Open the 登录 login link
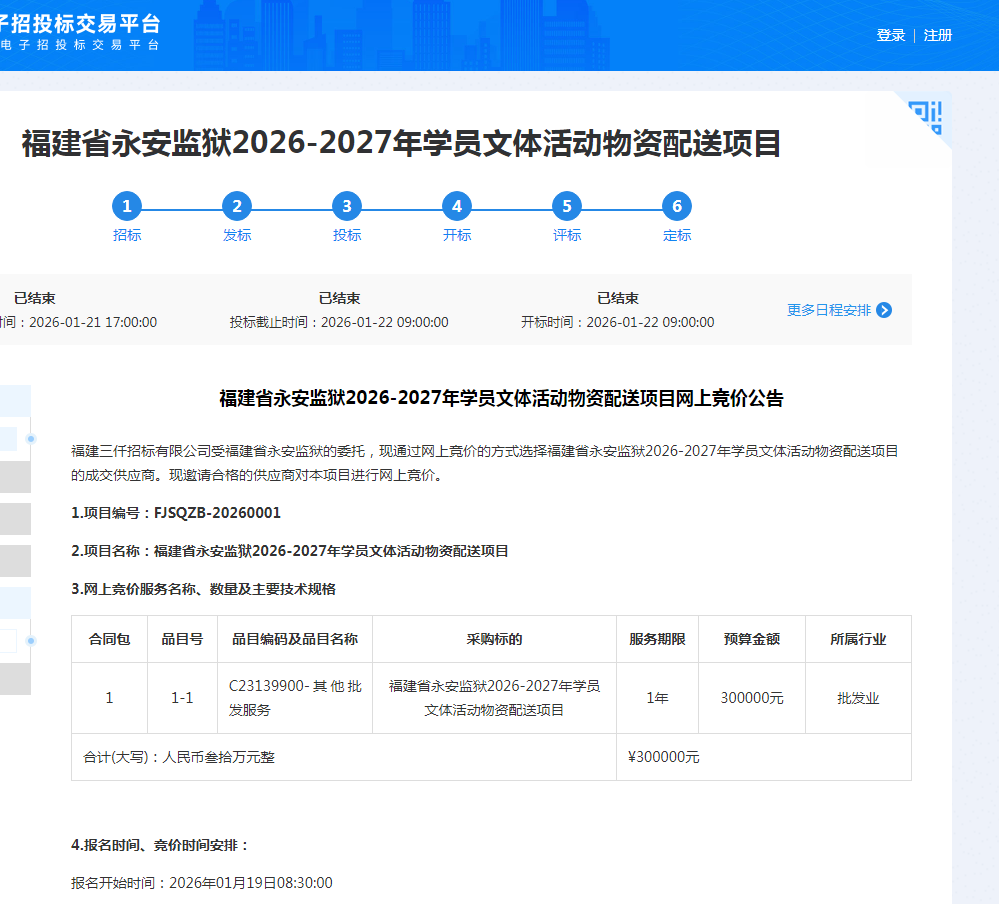The height and width of the screenshot is (904, 999). tap(890, 36)
